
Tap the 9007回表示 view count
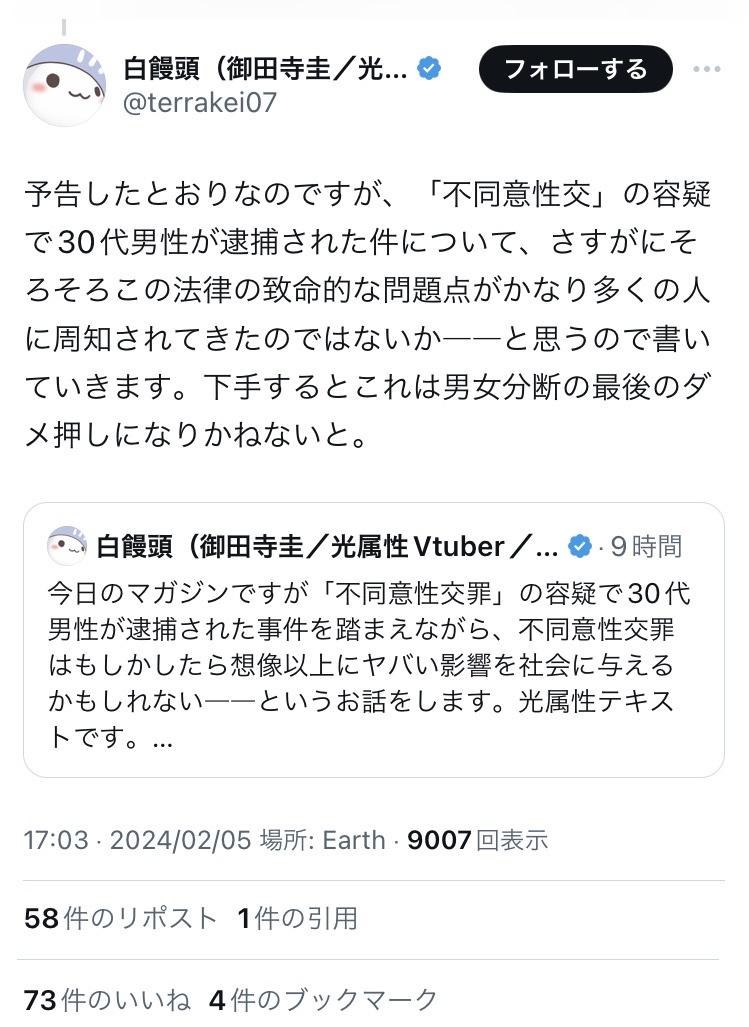(x=477, y=840)
